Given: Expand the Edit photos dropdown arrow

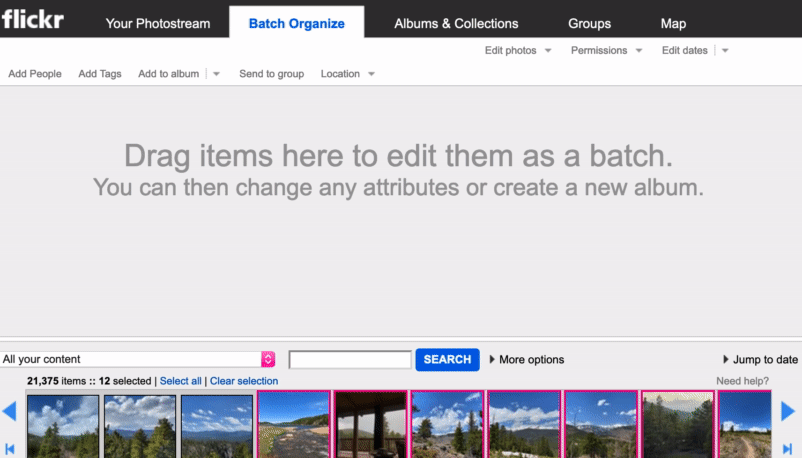Looking at the screenshot, I should tap(548, 51).
